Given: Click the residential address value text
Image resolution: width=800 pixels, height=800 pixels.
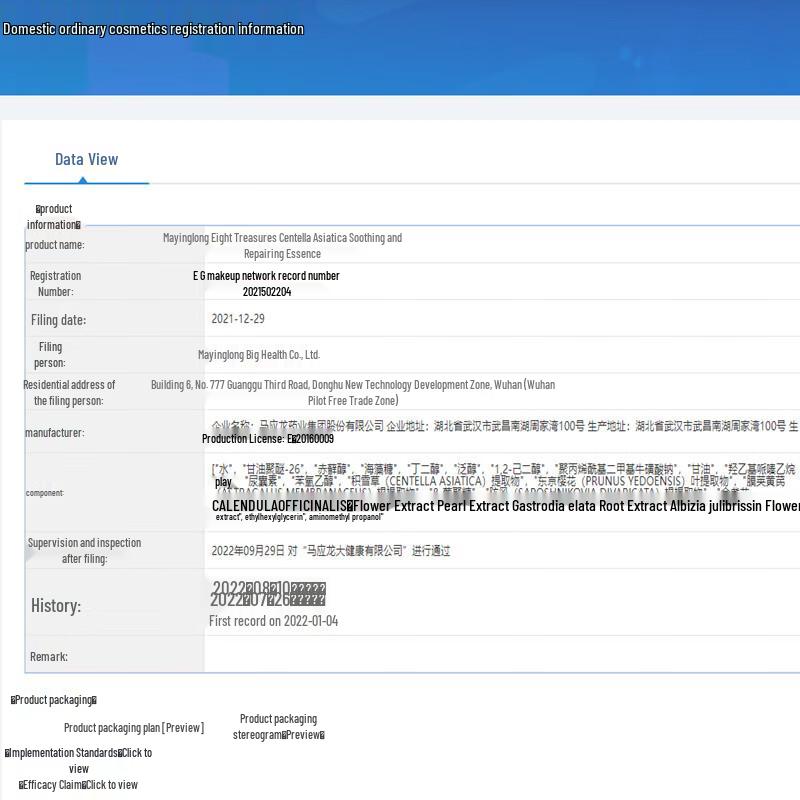Looking at the screenshot, I should [x=352, y=392].
